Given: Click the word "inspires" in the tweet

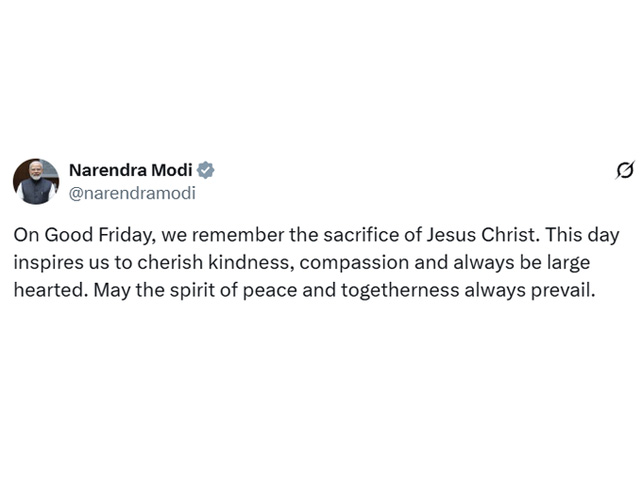Looking at the screenshot, I should pyautogui.click(x=49, y=263).
